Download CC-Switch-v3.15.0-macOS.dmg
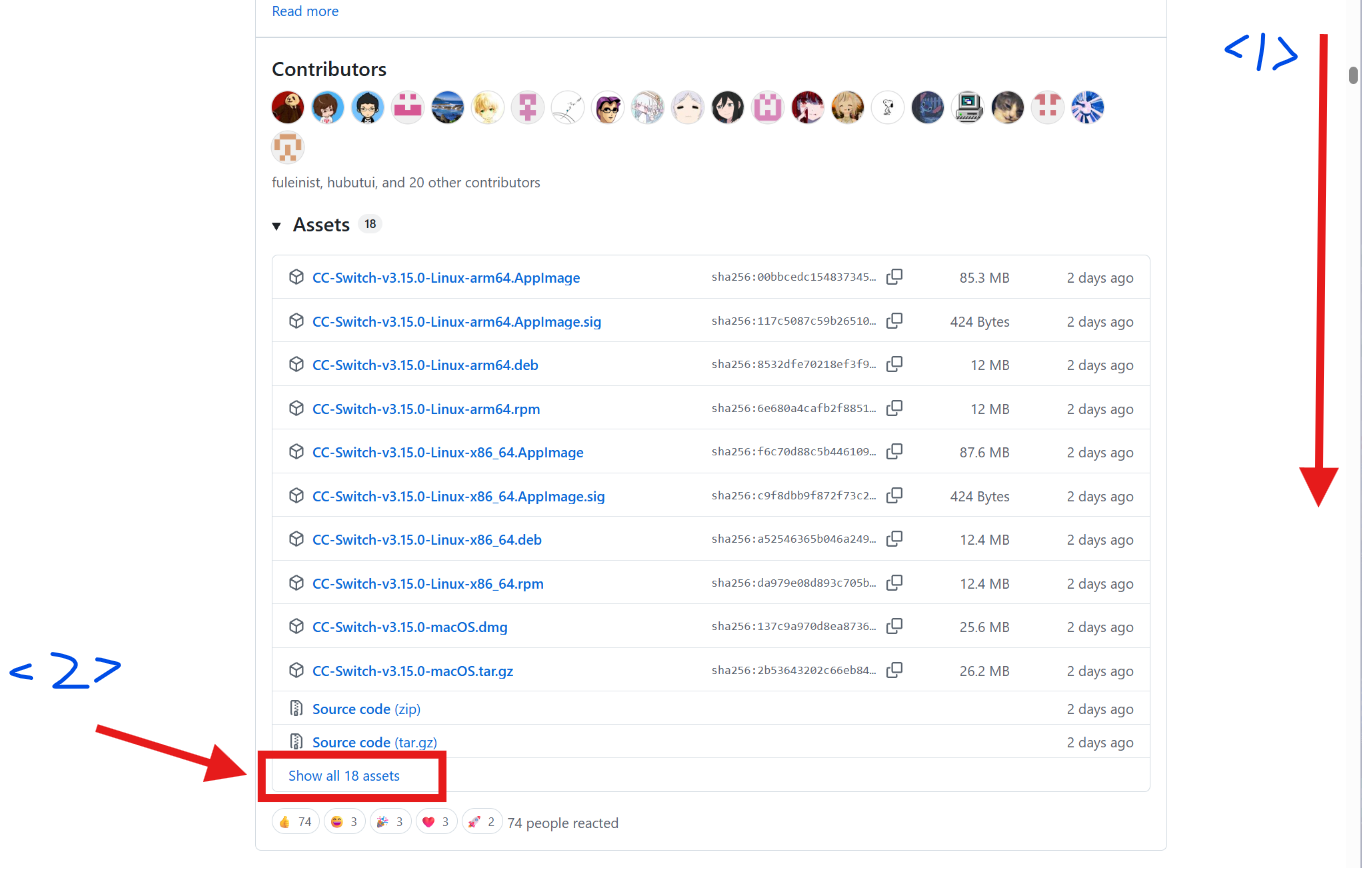 (x=410, y=627)
